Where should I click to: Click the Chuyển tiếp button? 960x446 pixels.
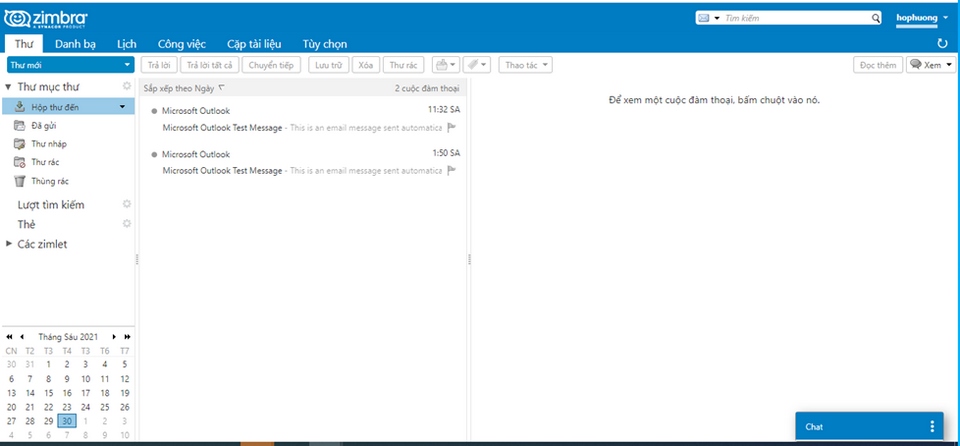tap(270, 65)
